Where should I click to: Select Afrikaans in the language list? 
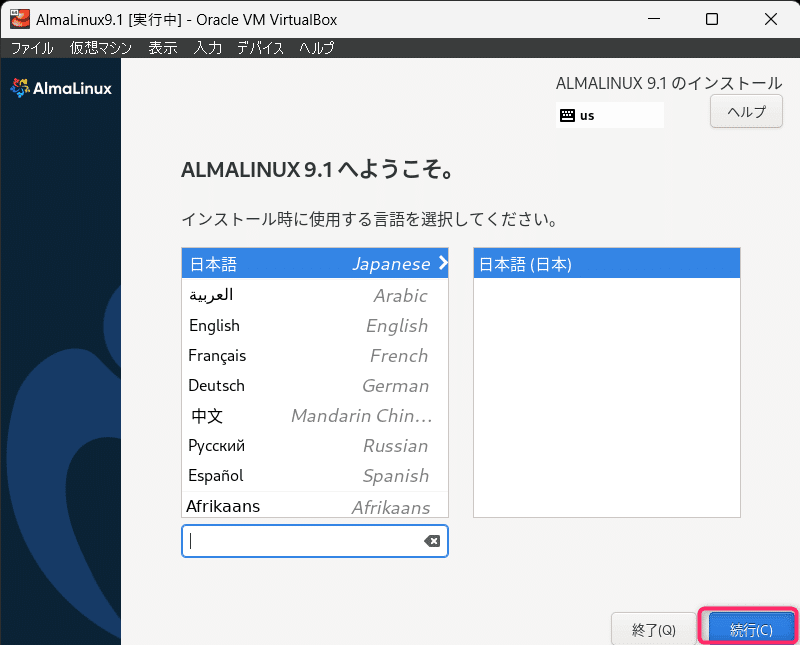(315, 505)
